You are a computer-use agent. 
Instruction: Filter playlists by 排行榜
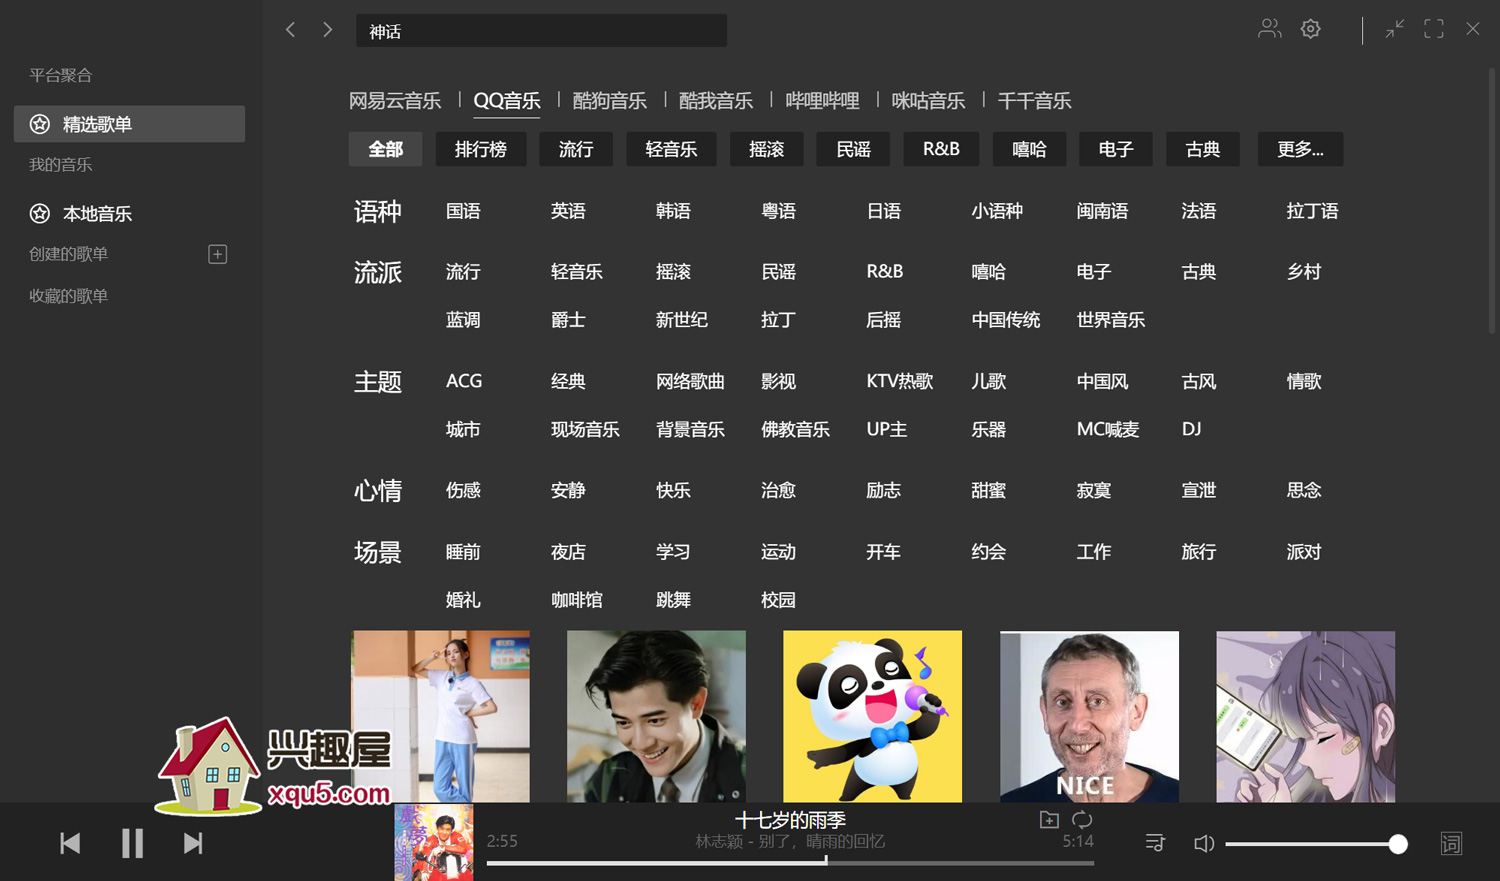click(x=481, y=149)
